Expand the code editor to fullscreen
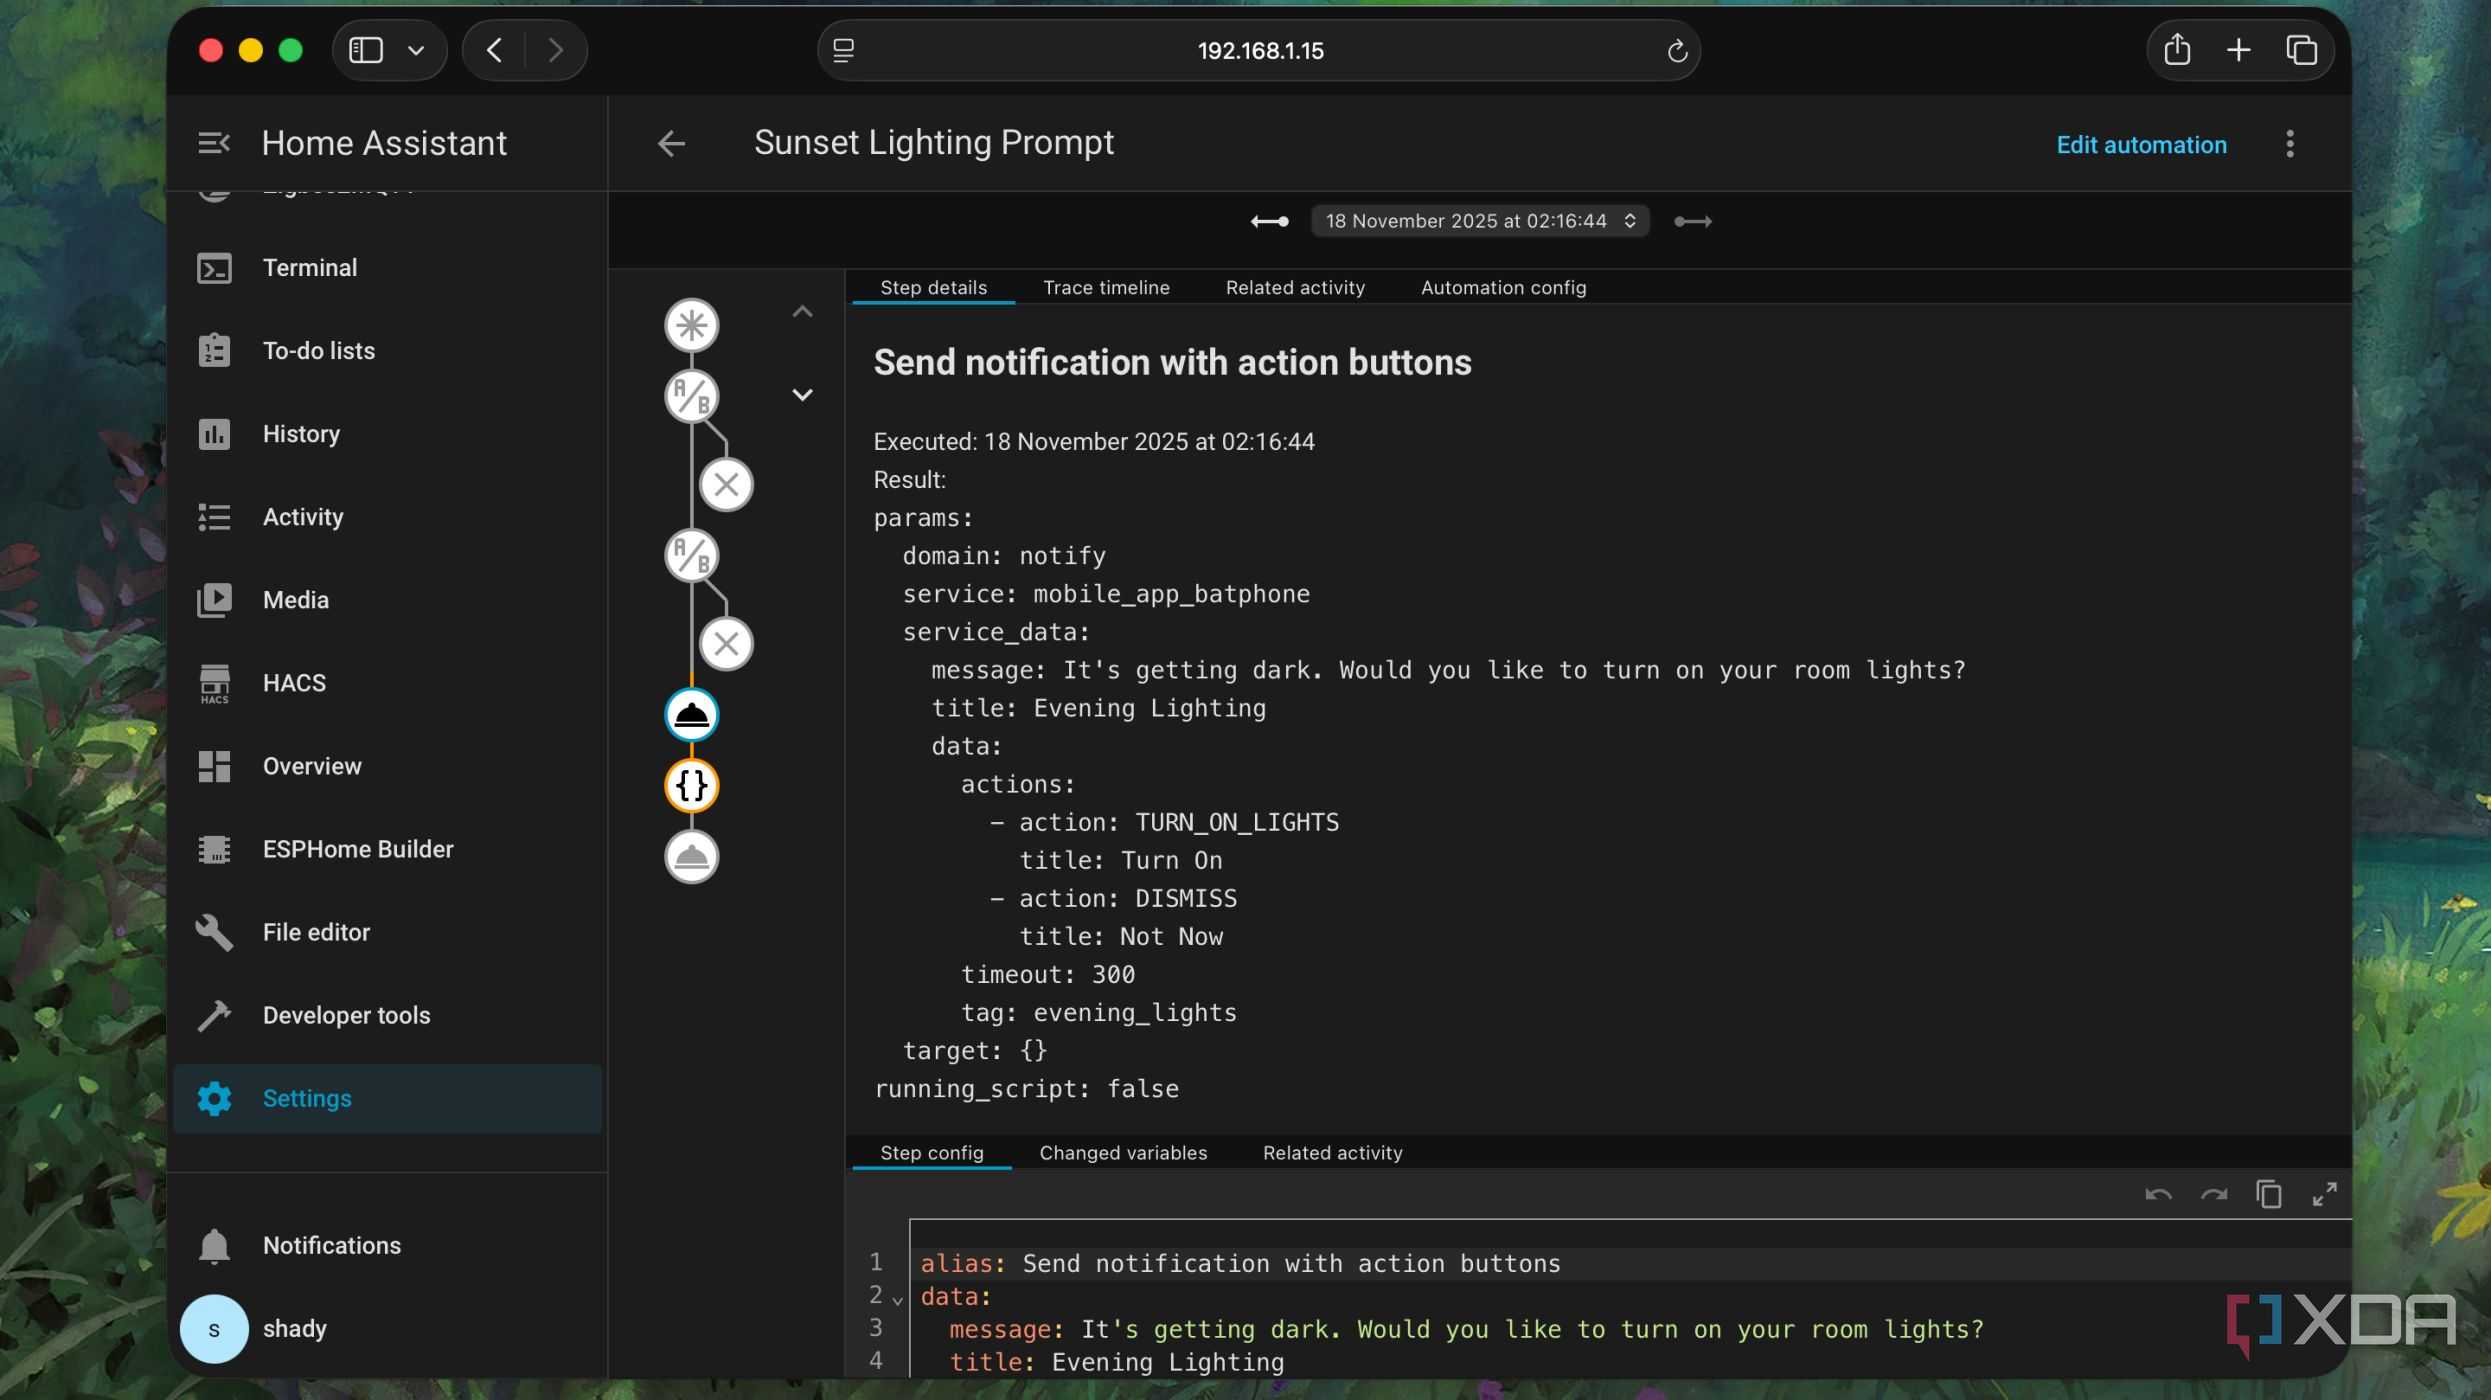The height and width of the screenshot is (1400, 2491). [2324, 1194]
